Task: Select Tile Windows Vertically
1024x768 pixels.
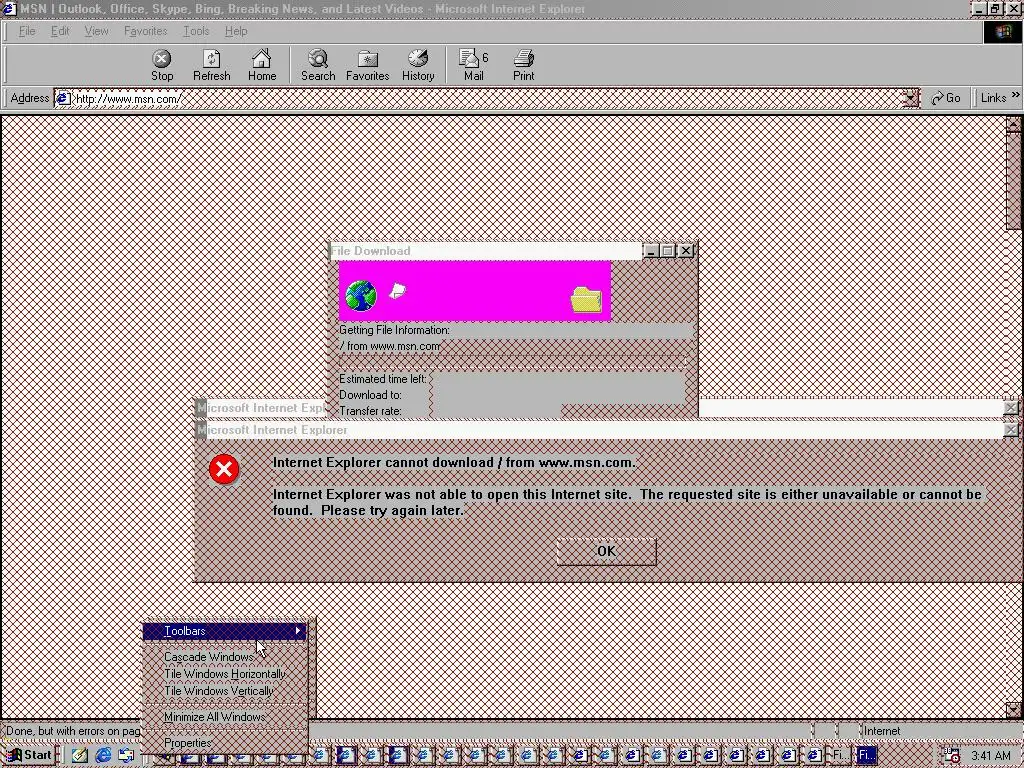Action: (x=225, y=690)
